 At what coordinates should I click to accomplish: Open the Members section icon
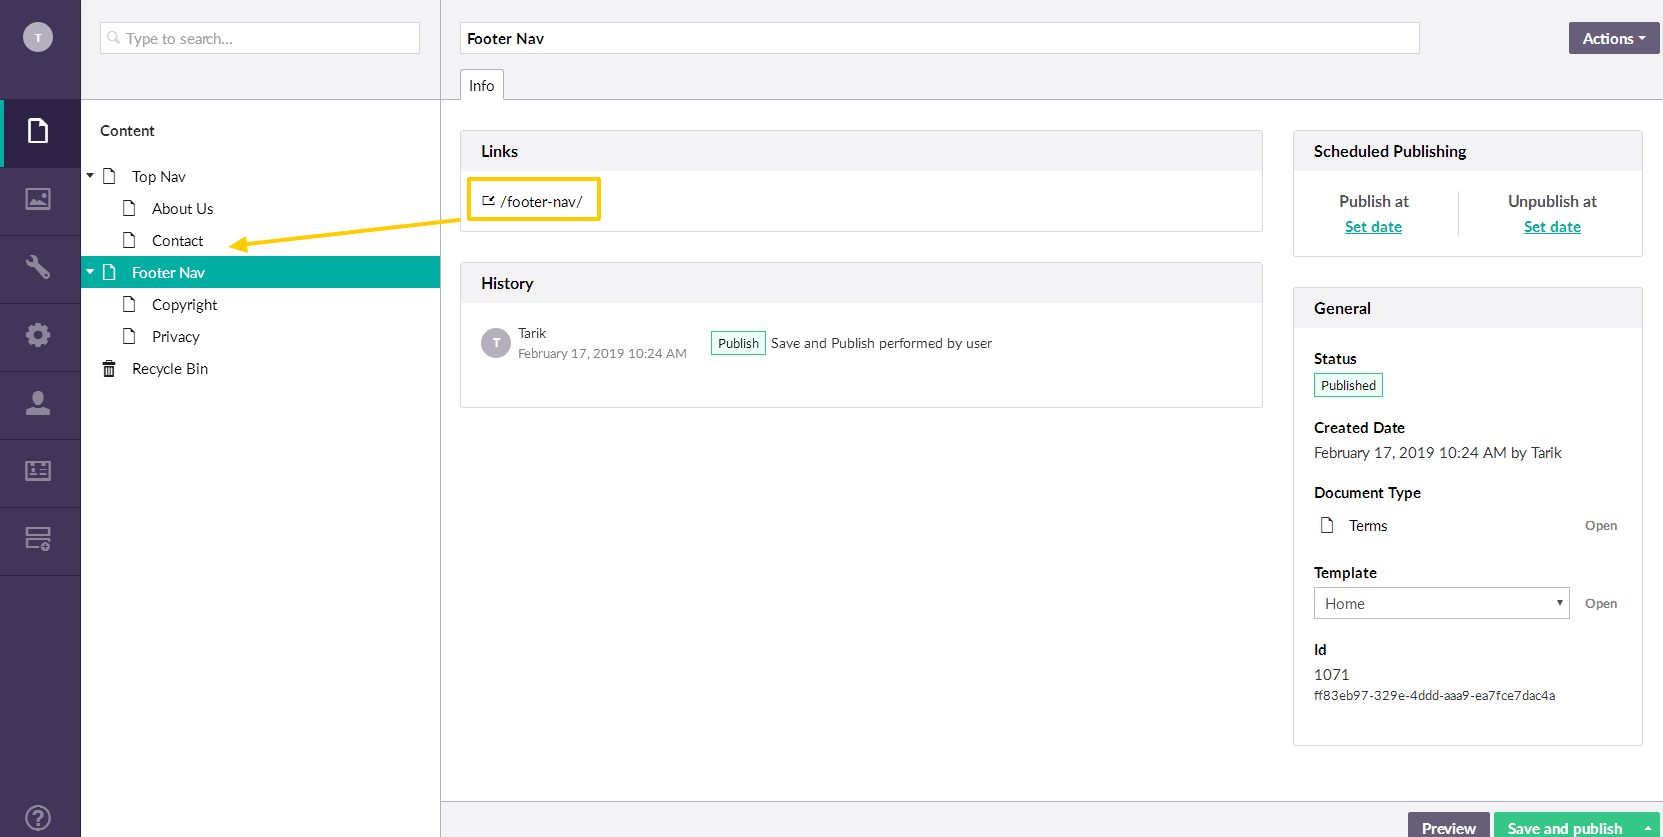38,471
